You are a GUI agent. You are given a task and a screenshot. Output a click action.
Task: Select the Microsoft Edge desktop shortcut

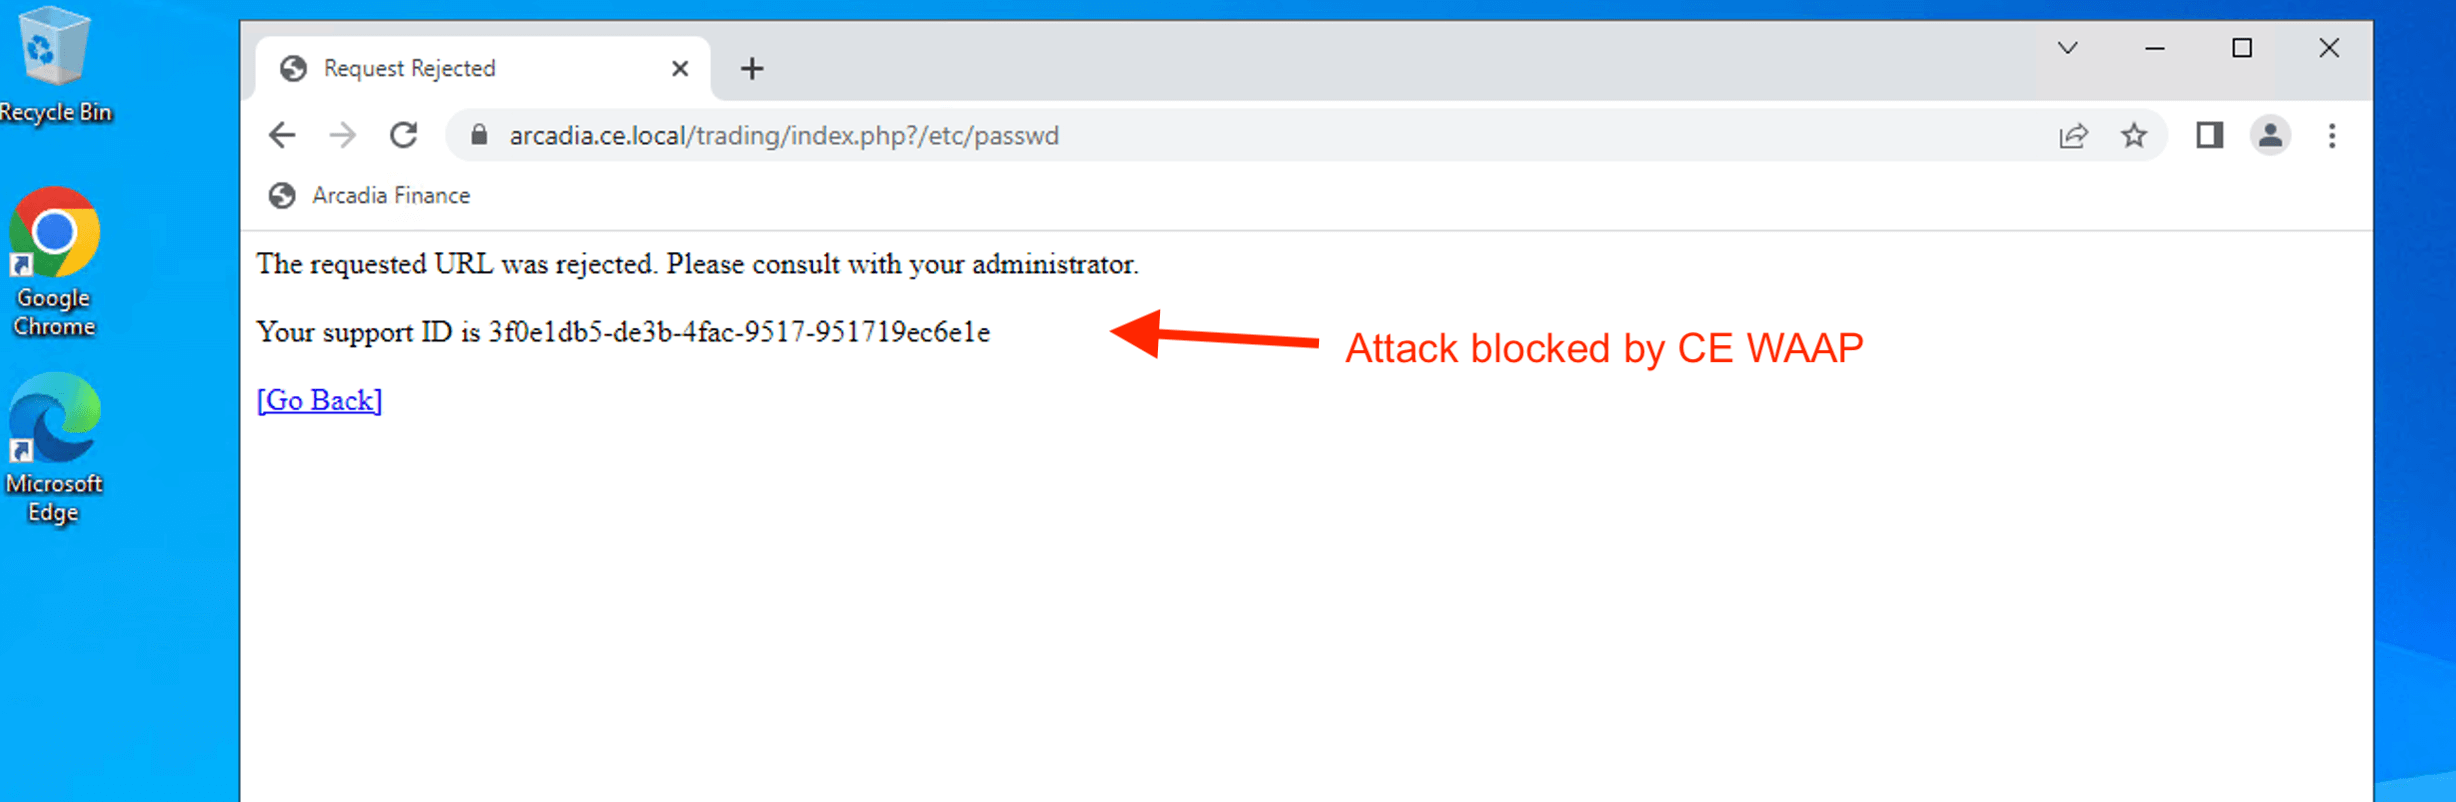click(x=54, y=447)
